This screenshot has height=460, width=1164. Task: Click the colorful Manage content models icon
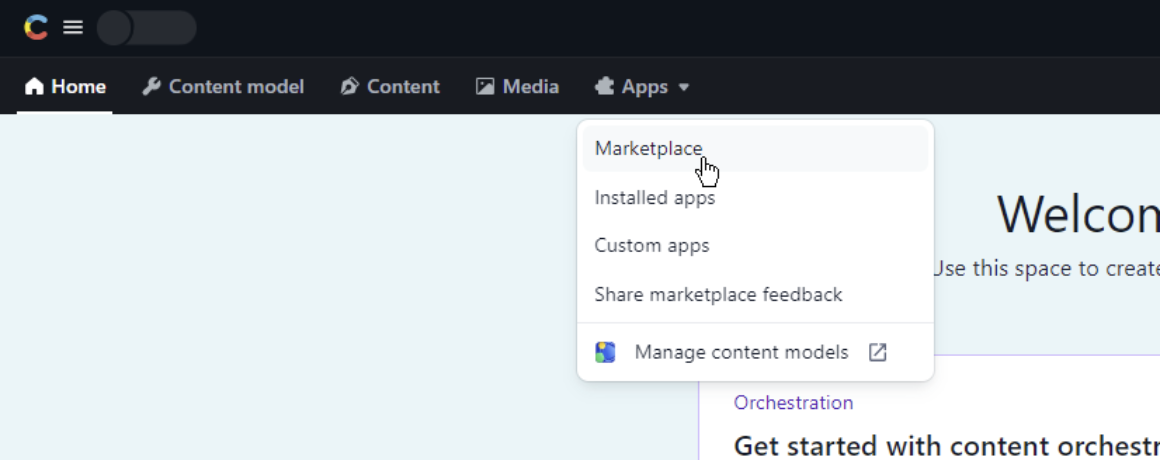coord(605,352)
